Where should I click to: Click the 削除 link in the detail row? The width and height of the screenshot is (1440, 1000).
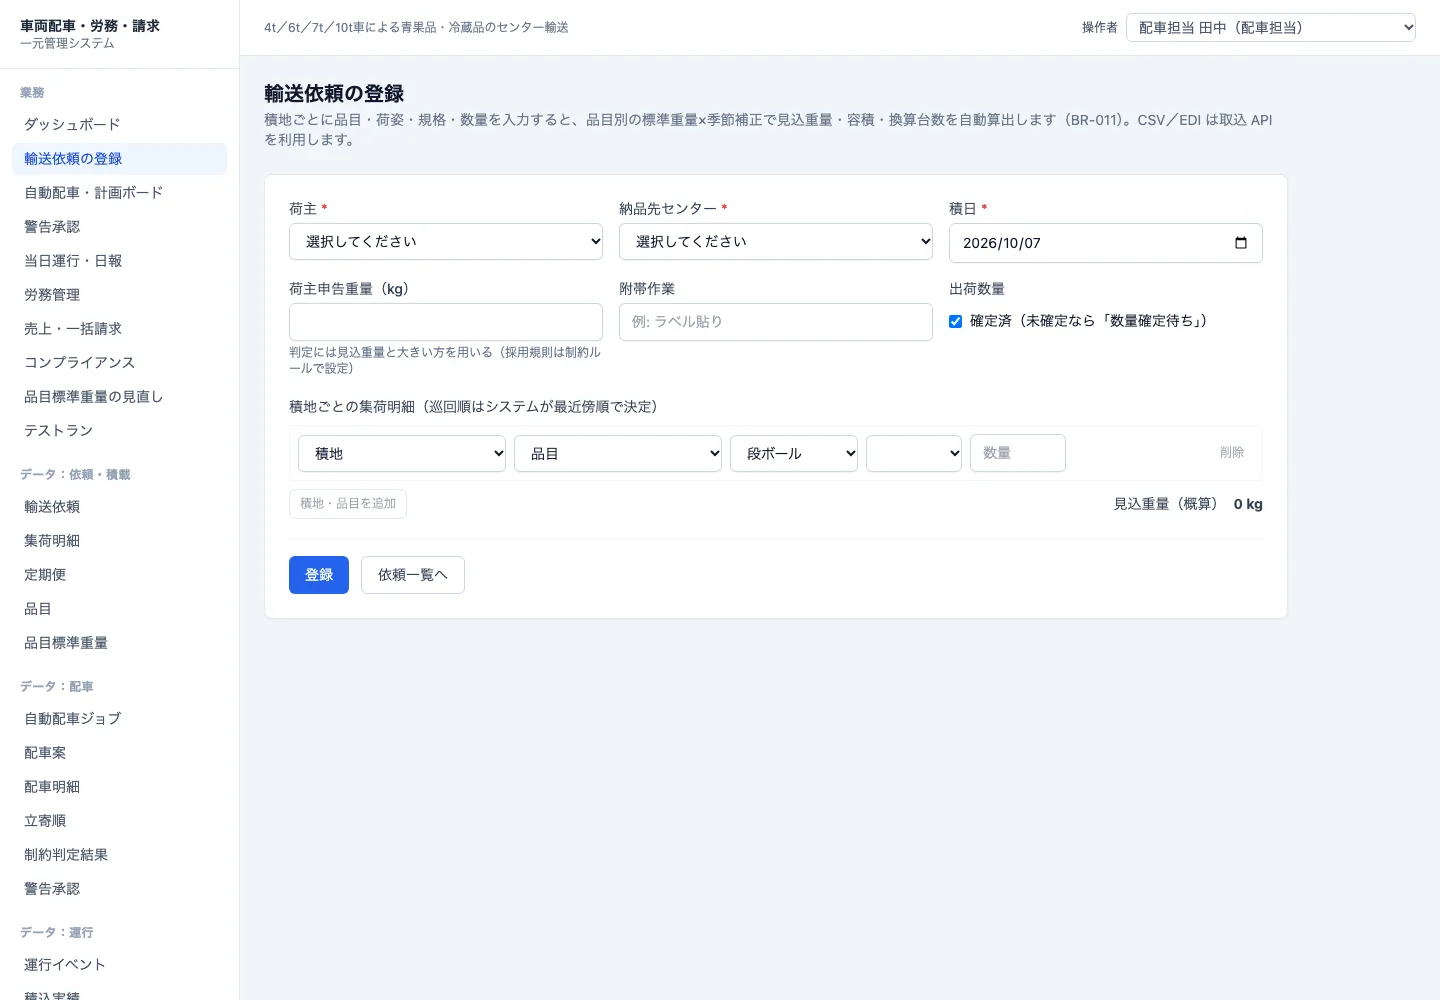[1232, 453]
